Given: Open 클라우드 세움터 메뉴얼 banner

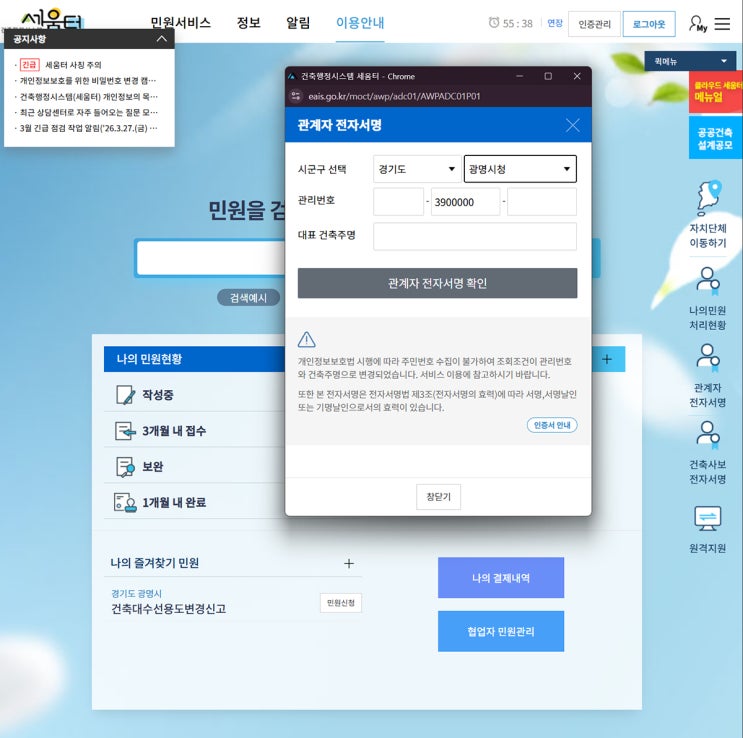Looking at the screenshot, I should pos(716,91).
